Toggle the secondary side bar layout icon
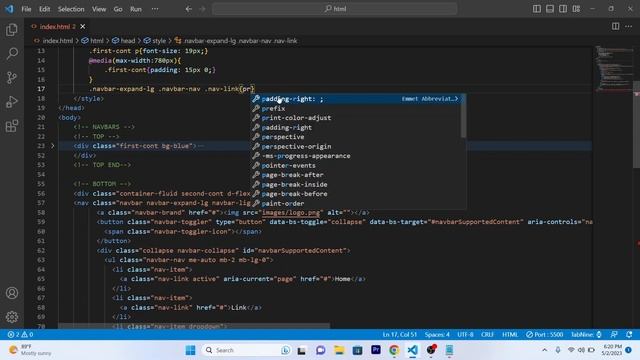Image resolution: width=640 pixels, height=360 pixels. click(563, 9)
